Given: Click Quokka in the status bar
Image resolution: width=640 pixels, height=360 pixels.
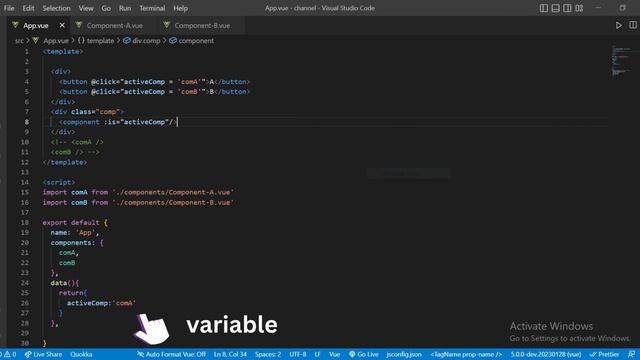Looking at the screenshot, I should pyautogui.click(x=81, y=354).
